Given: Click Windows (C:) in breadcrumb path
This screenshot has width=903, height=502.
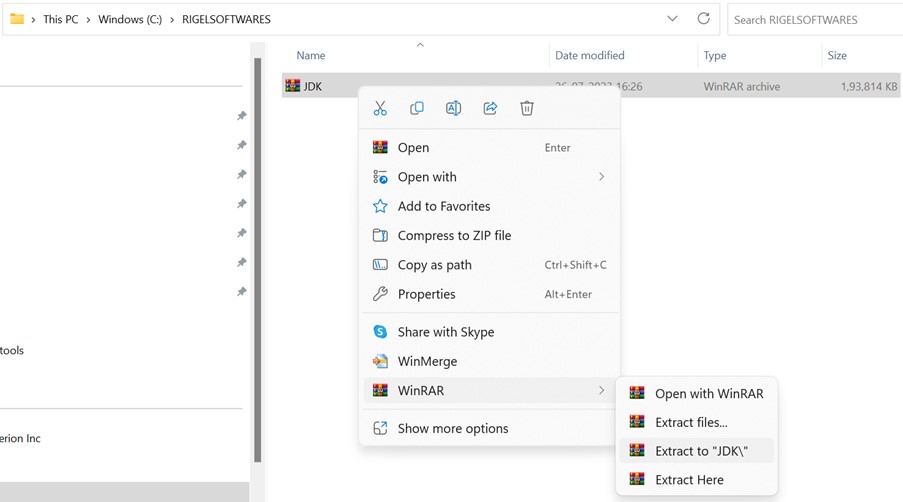Looking at the screenshot, I should point(130,19).
